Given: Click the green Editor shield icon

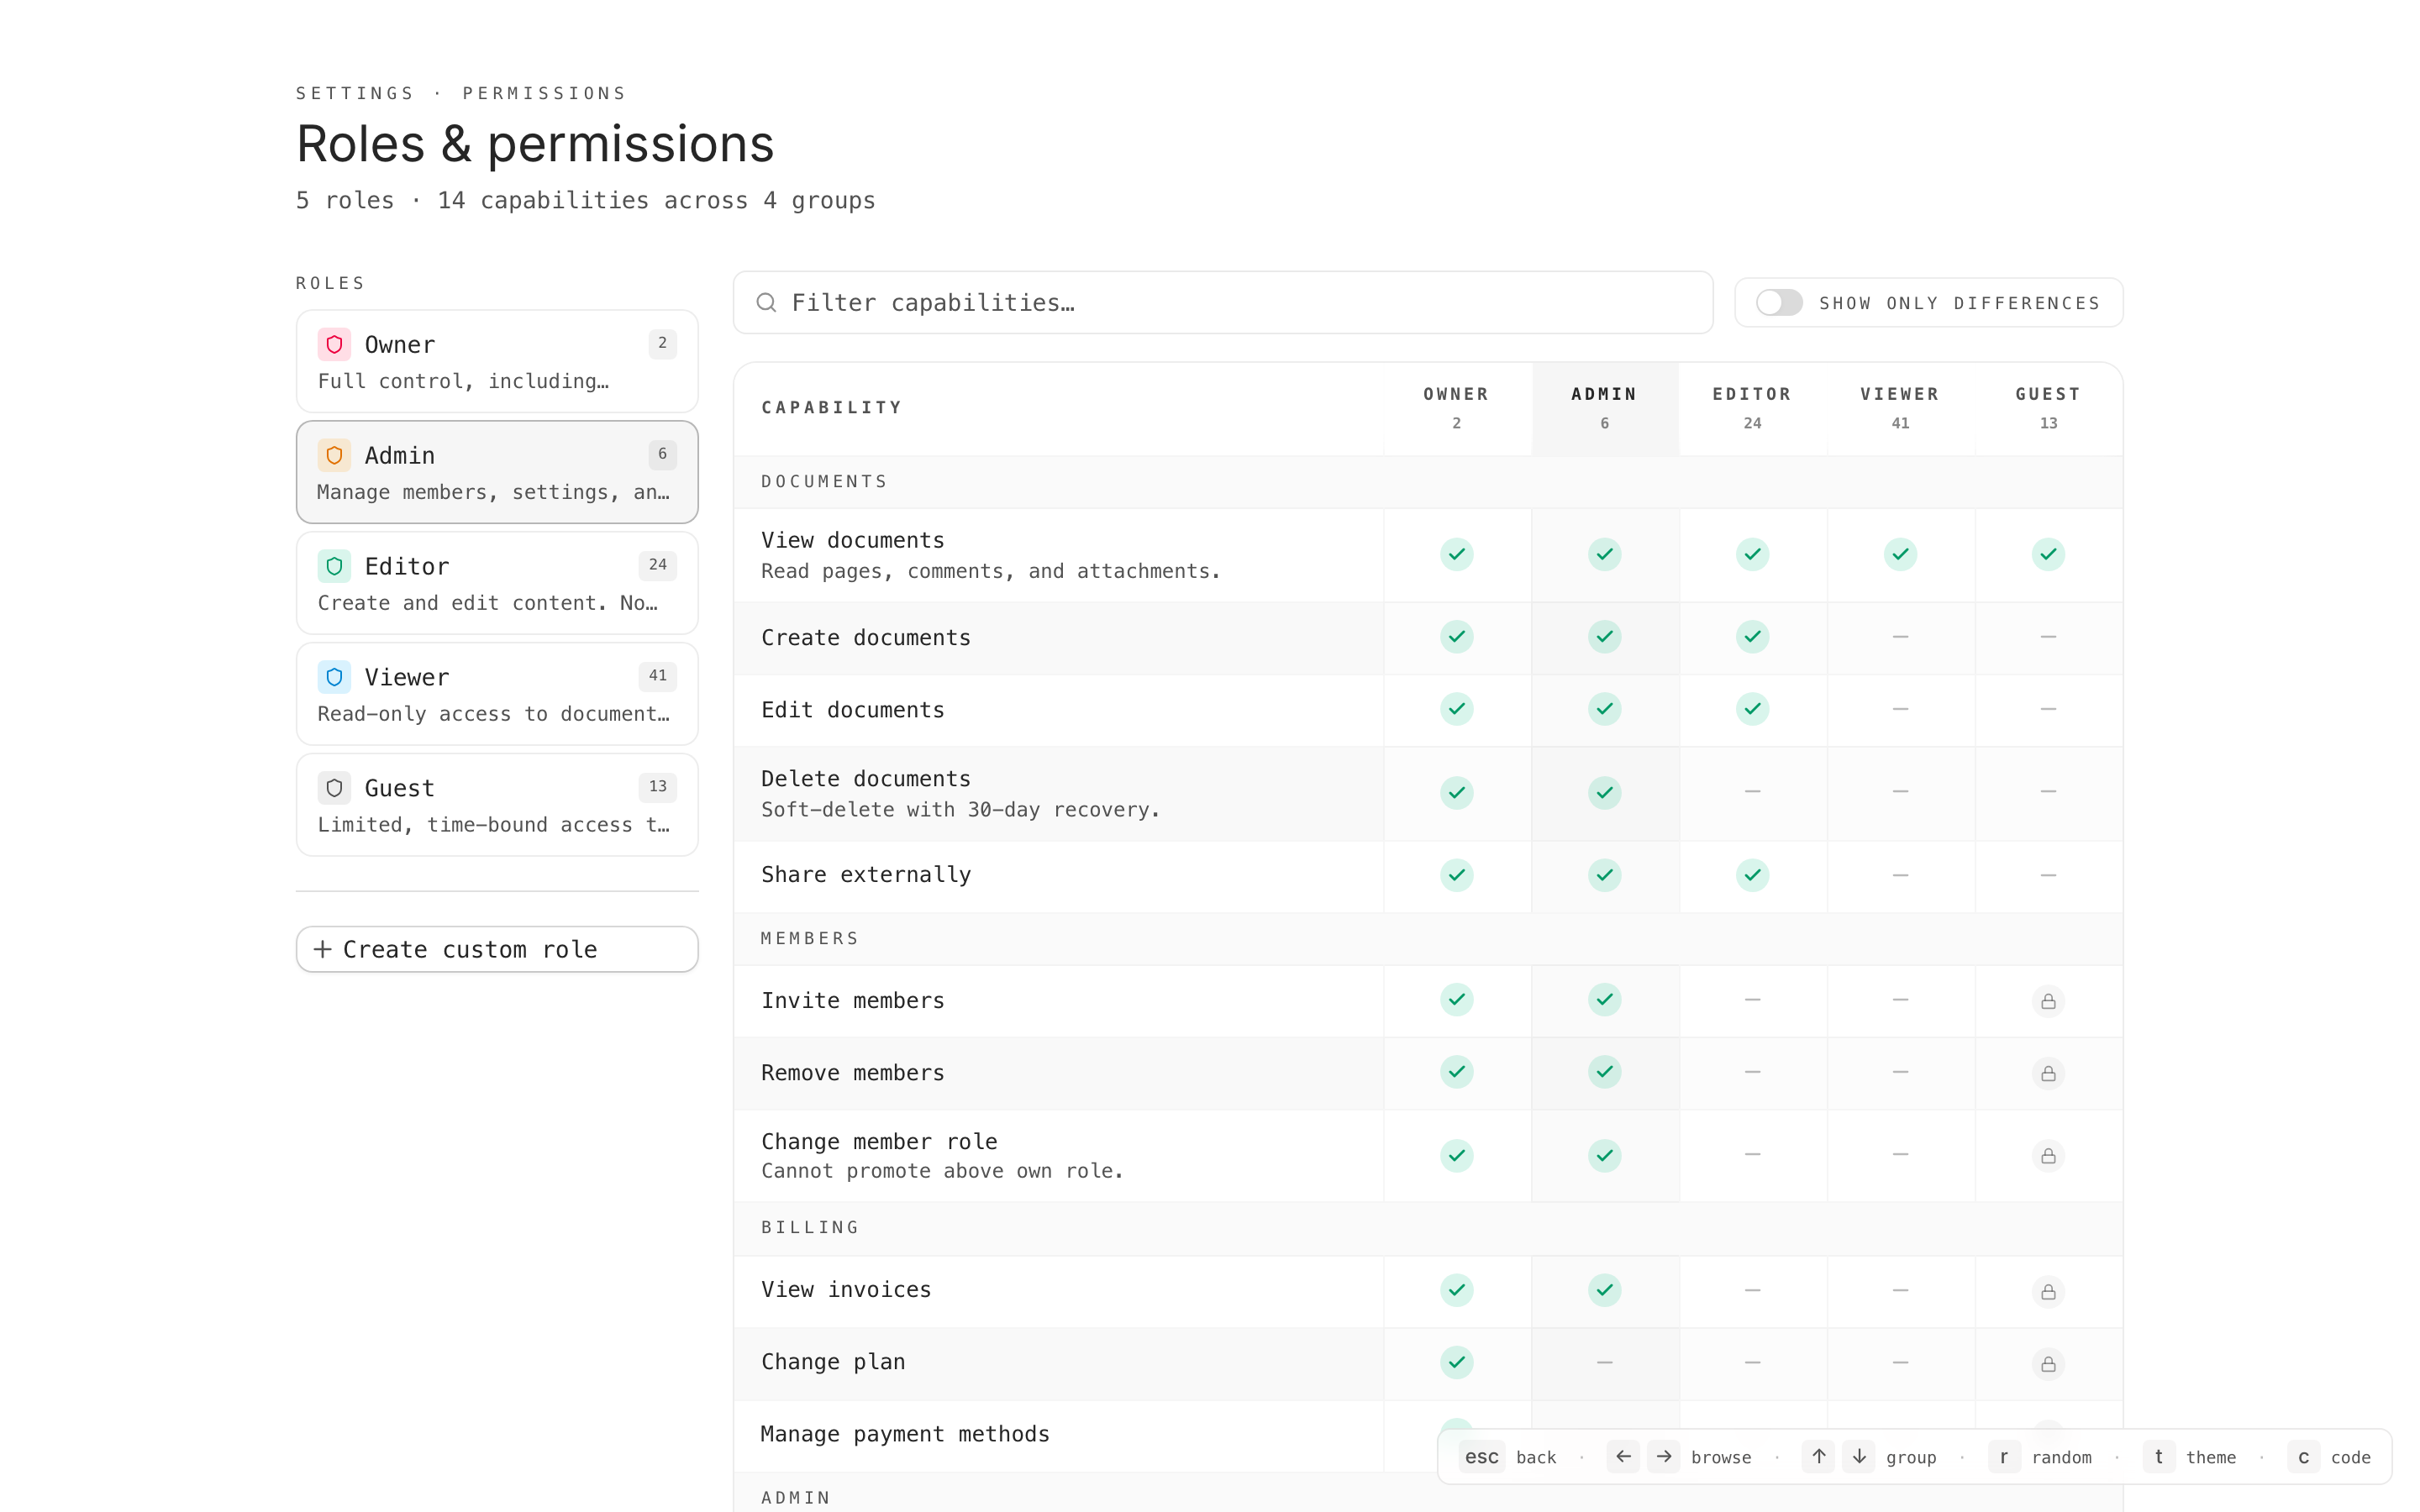Looking at the screenshot, I should (334, 566).
